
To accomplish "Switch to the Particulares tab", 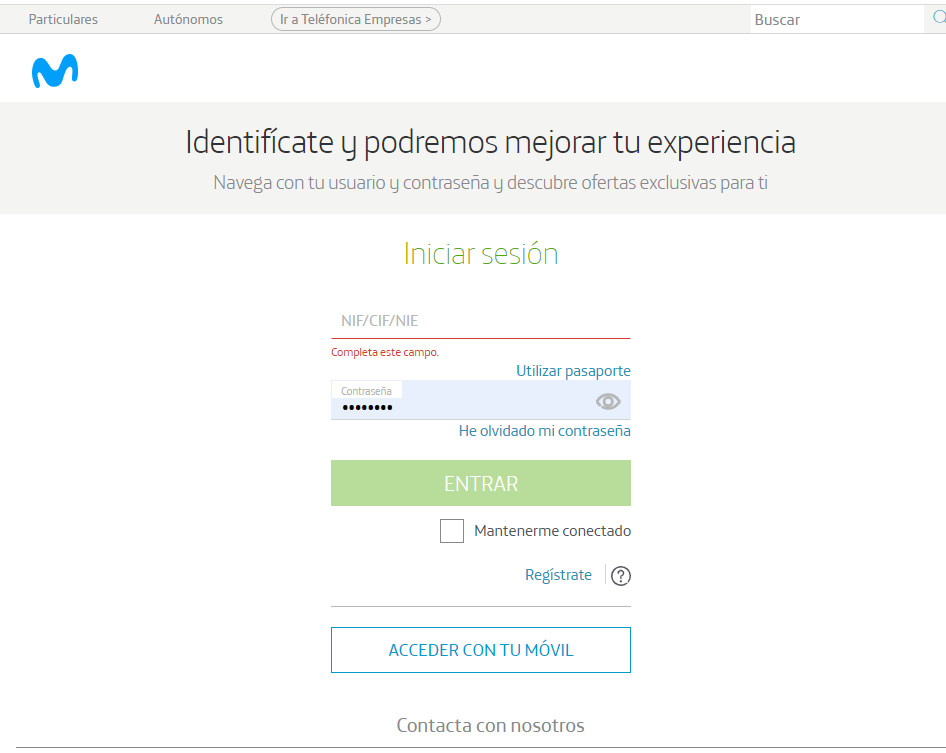I will point(63,18).
